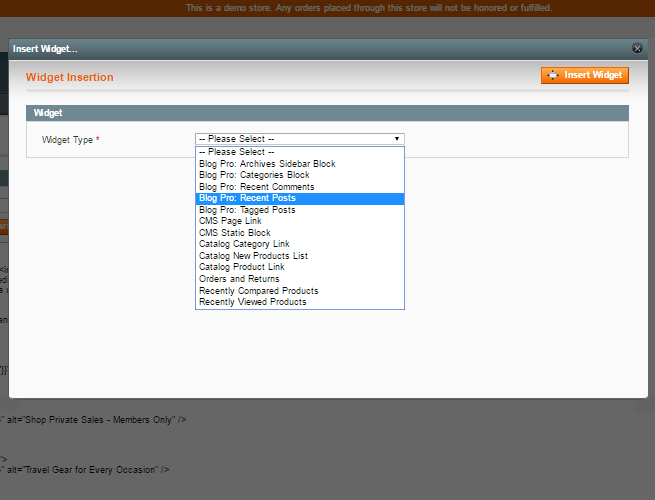This screenshot has height=500, width=655.
Task: Select highlighted Blog Pro: Recent Posts
Action: pos(247,198)
